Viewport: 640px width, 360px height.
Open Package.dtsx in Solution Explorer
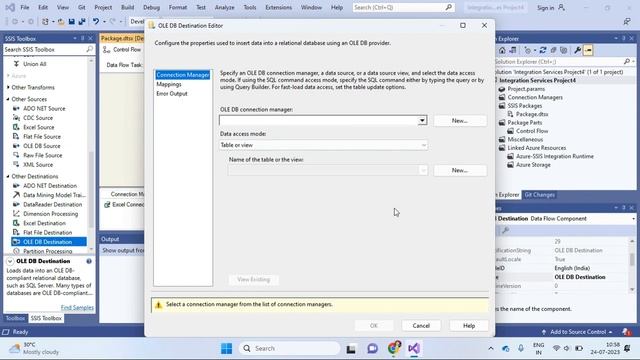(x=531, y=114)
